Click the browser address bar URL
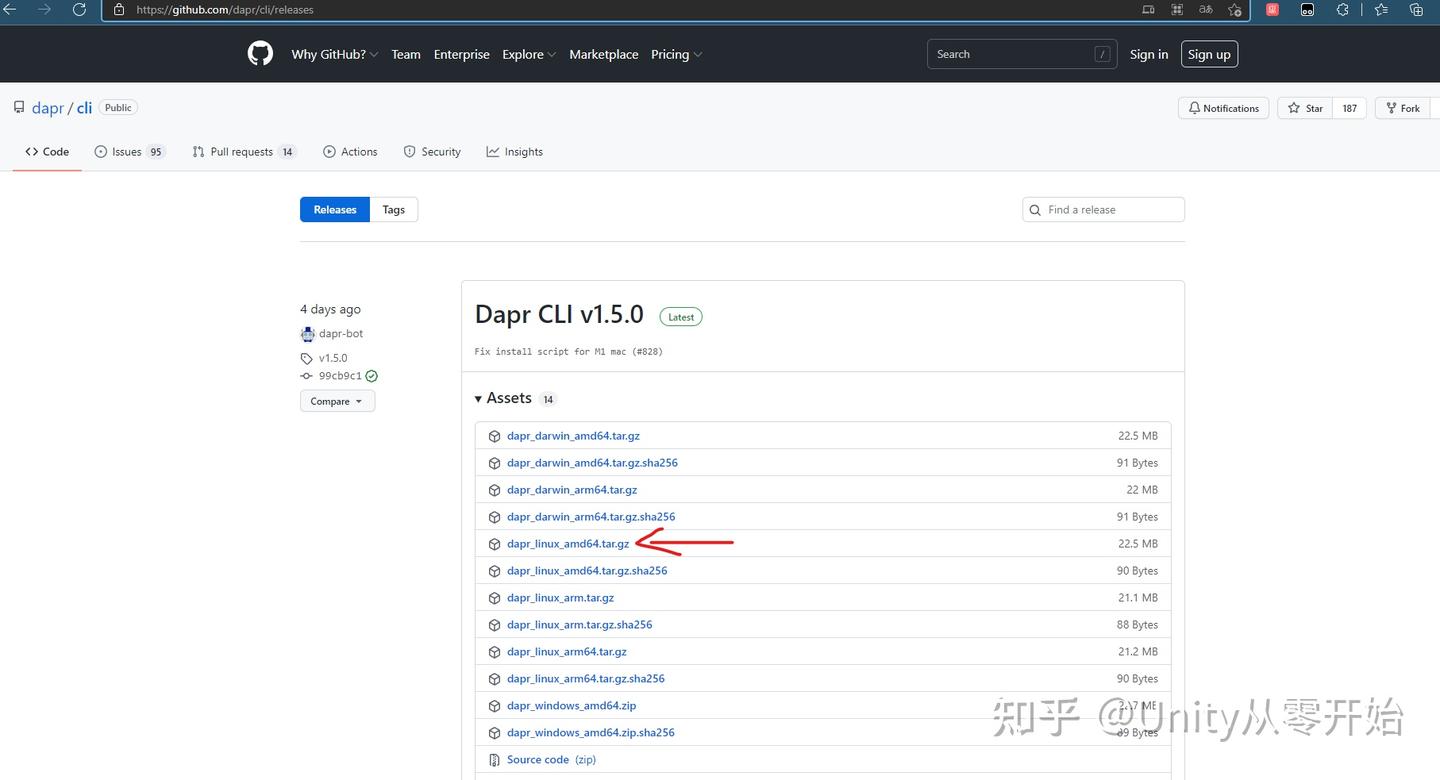 [x=225, y=10]
